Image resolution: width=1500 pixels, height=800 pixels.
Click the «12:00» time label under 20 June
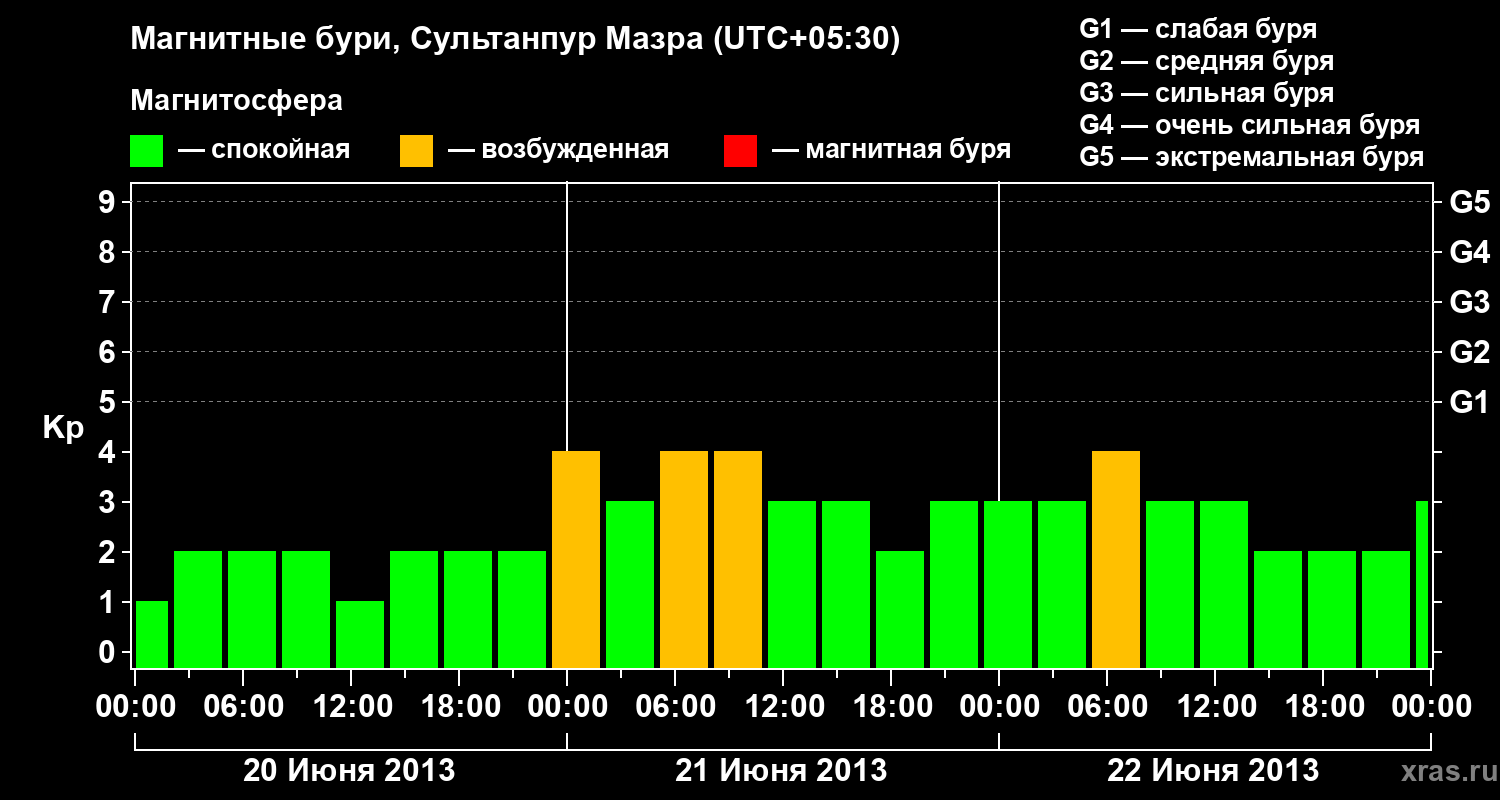(351, 707)
